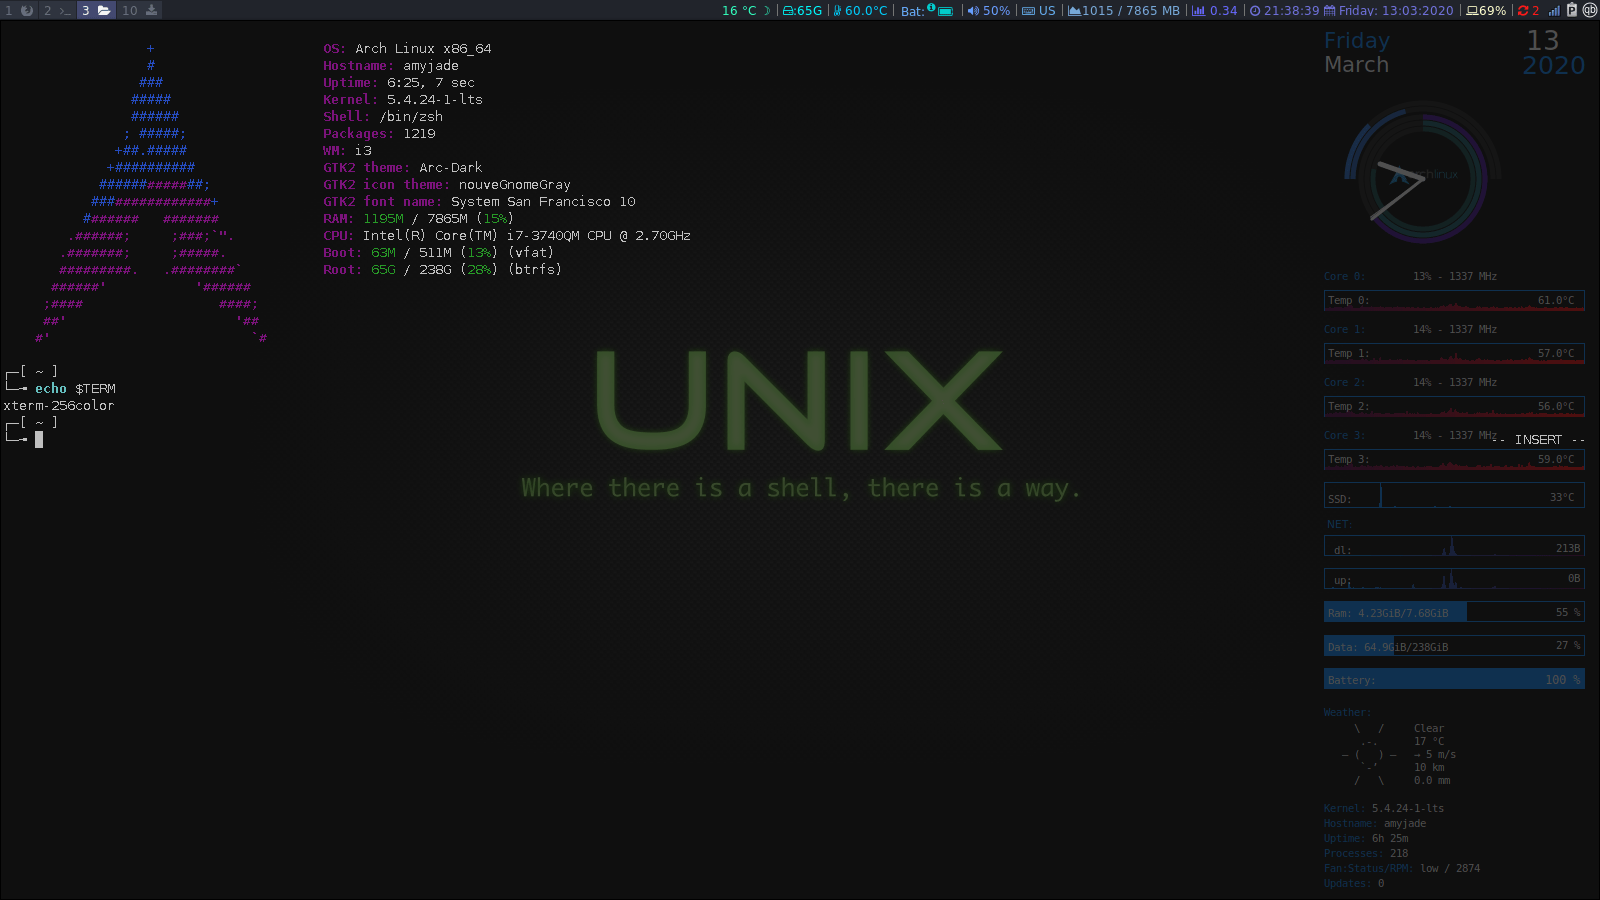Click the Arch Linux ASCII logo
Image resolution: width=1600 pixels, height=900 pixels.
[151, 193]
